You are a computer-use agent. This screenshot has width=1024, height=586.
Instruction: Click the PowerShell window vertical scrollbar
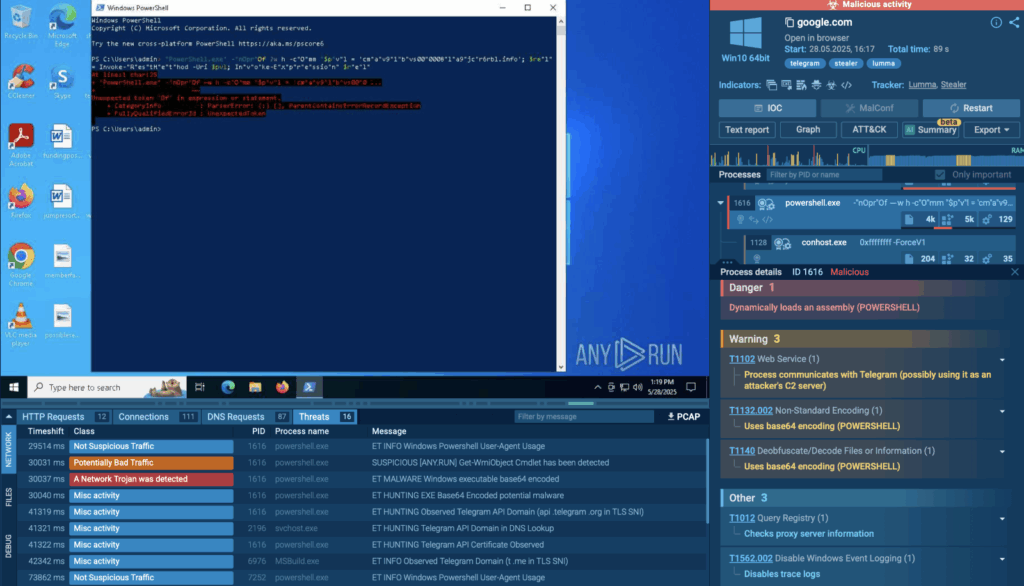[x=560, y=195]
